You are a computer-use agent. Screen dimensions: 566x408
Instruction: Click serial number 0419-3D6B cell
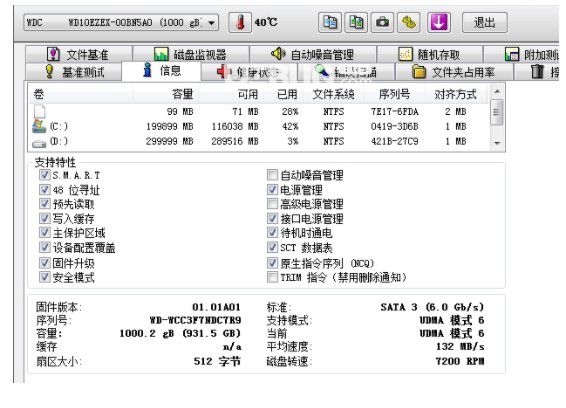click(395, 126)
